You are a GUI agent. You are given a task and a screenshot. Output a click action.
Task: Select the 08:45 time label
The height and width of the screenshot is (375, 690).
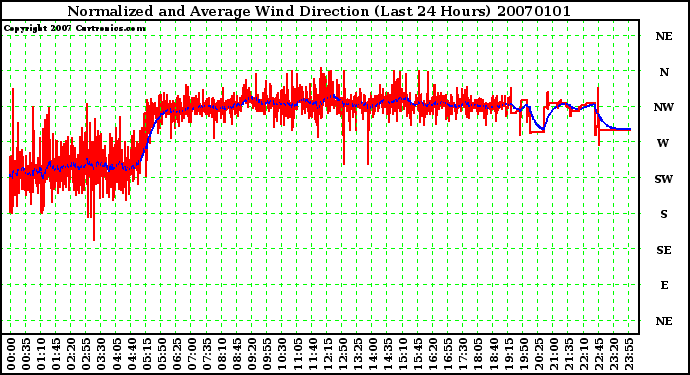(237, 354)
